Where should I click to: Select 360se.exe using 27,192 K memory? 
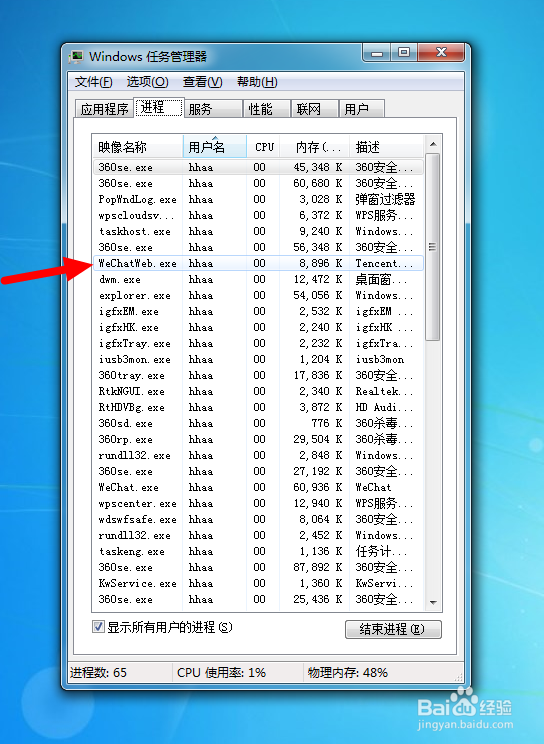click(259, 472)
